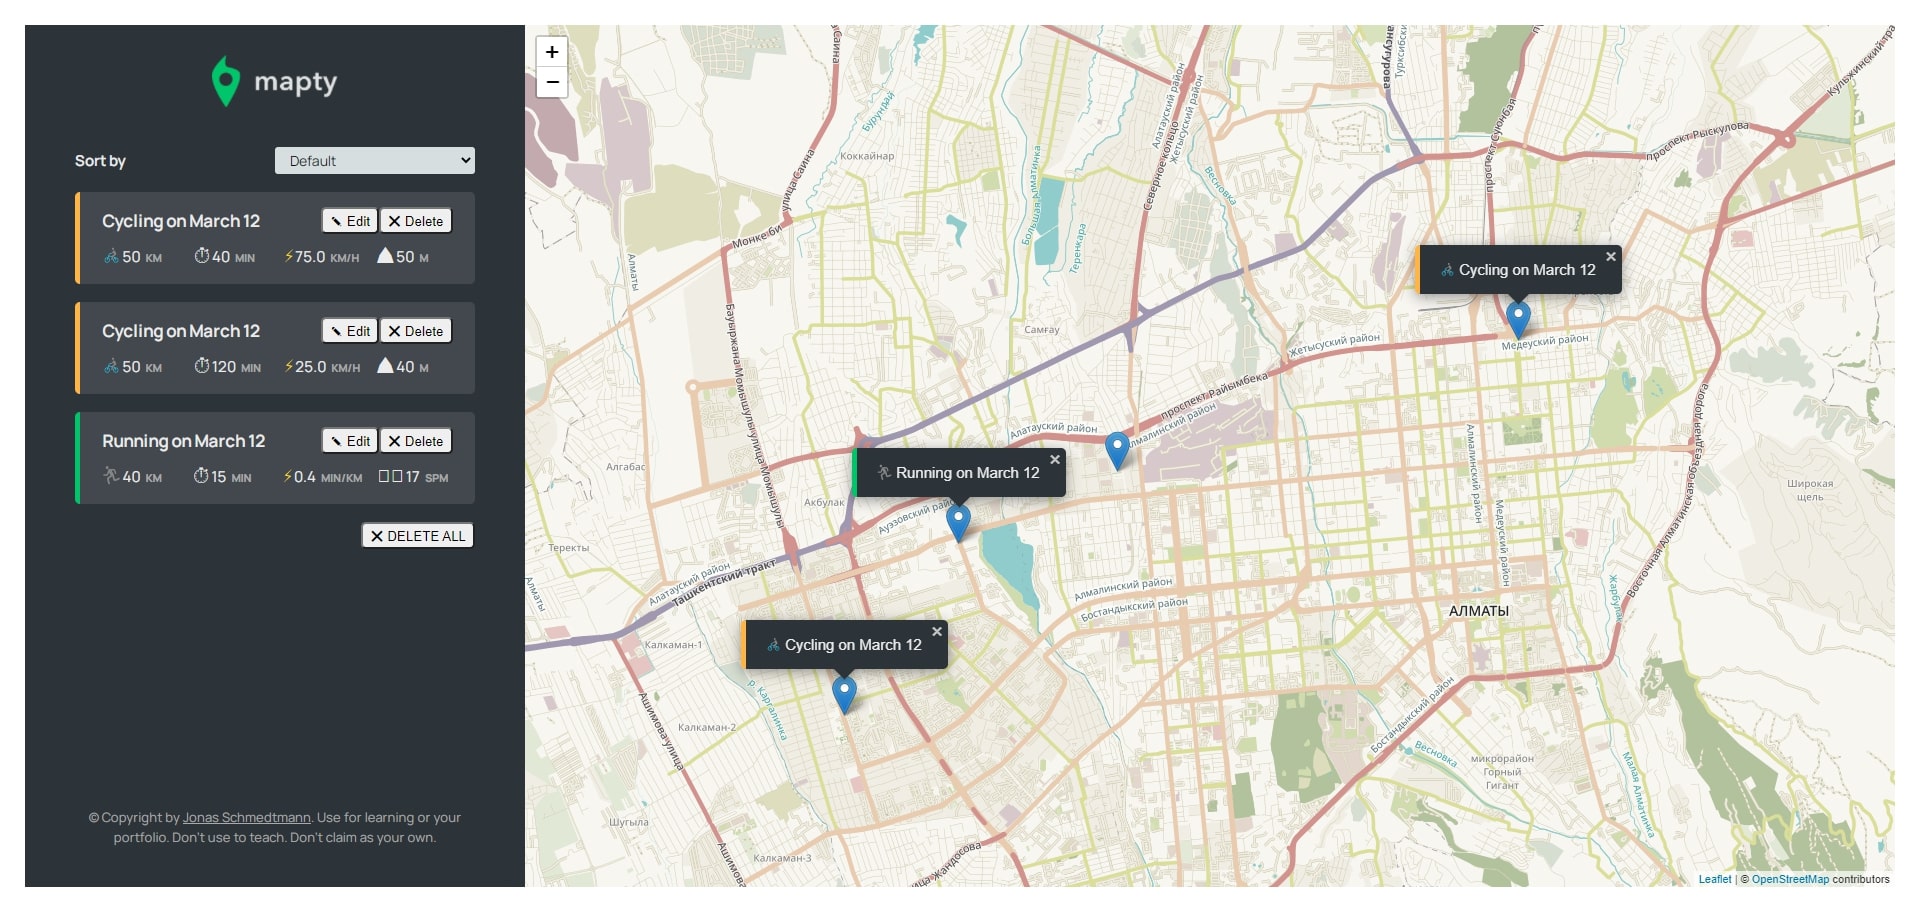Open the OpenStreetMap contributors link

tap(1789, 880)
